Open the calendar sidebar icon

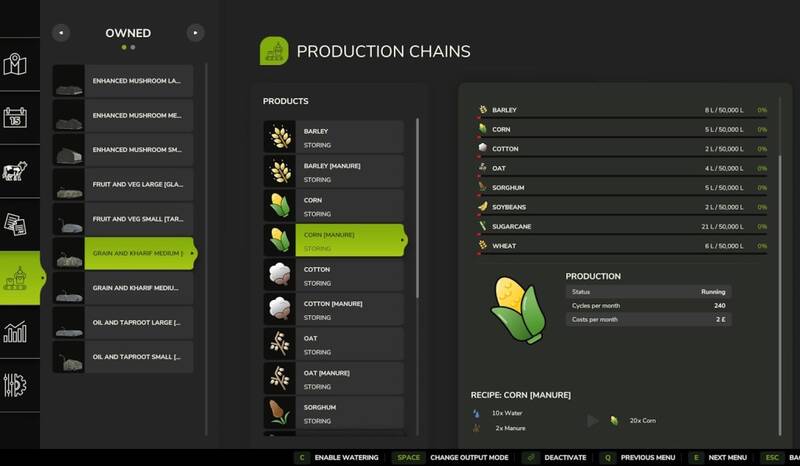15,118
